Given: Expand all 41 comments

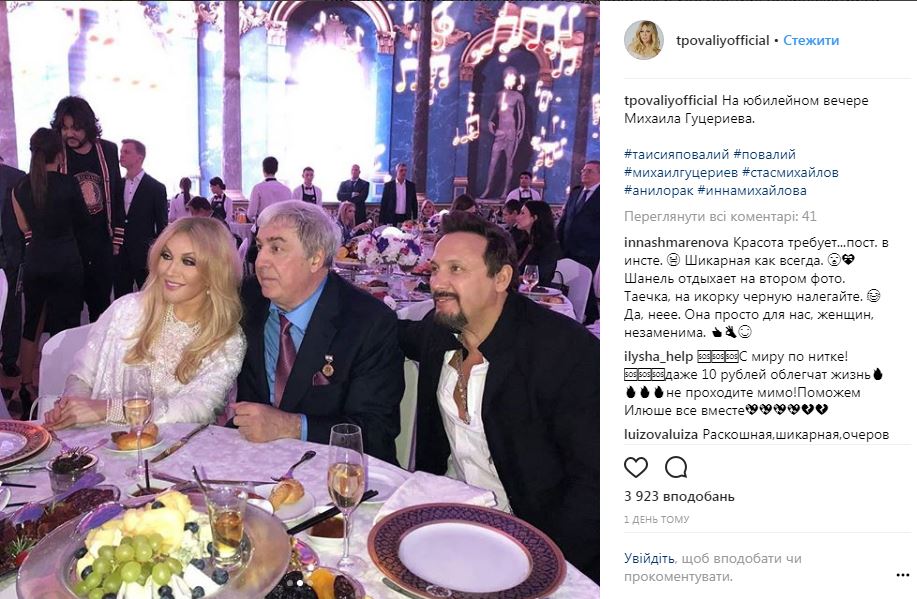Looking at the screenshot, I should (720, 216).
